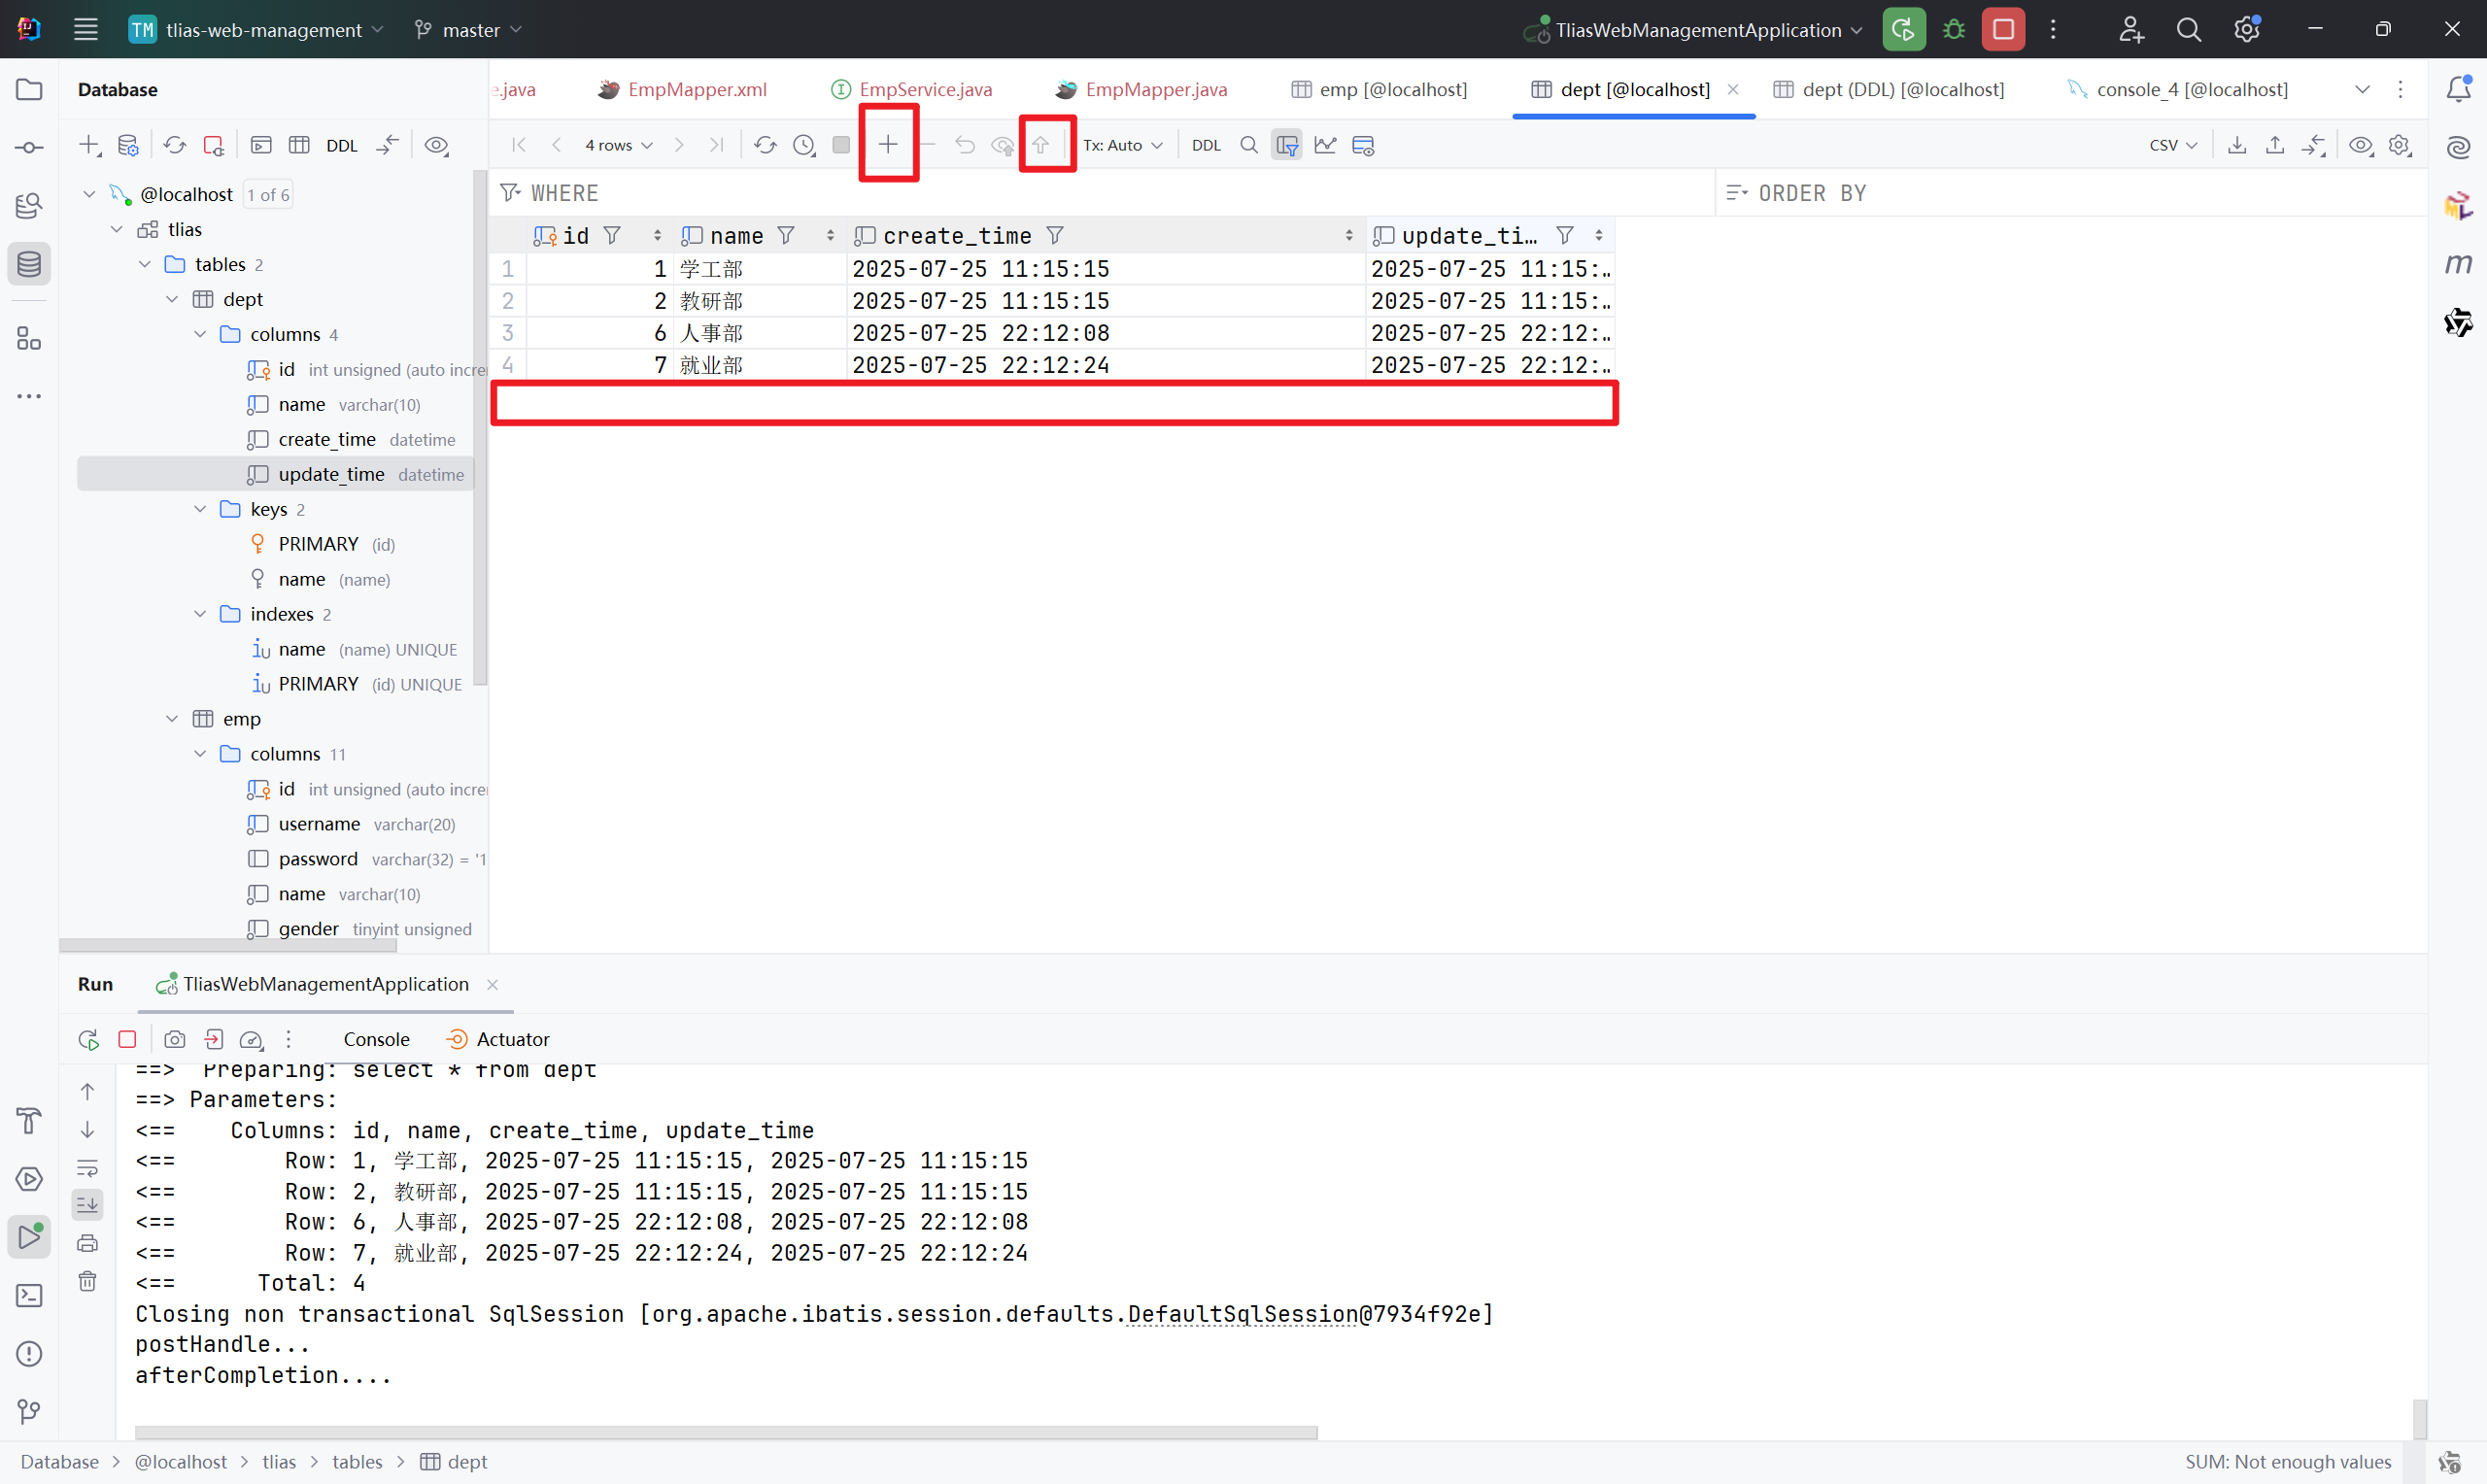Toggle soft-wrap in the console
This screenshot has height=1484, width=2487.
pyautogui.click(x=87, y=1167)
